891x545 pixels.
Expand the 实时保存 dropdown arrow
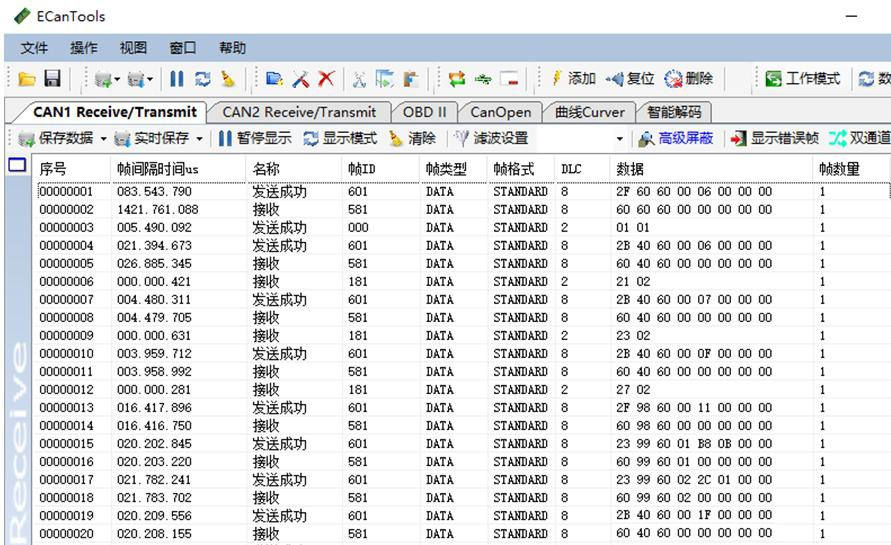[199, 139]
